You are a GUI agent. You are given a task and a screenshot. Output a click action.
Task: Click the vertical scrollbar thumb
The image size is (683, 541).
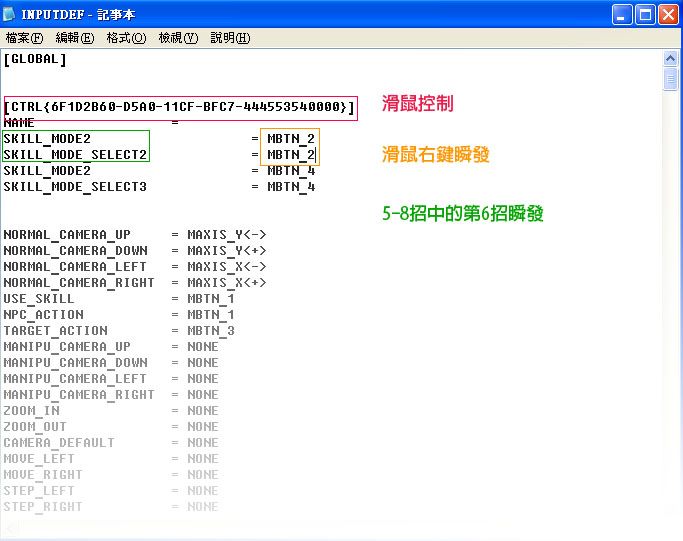coord(672,78)
